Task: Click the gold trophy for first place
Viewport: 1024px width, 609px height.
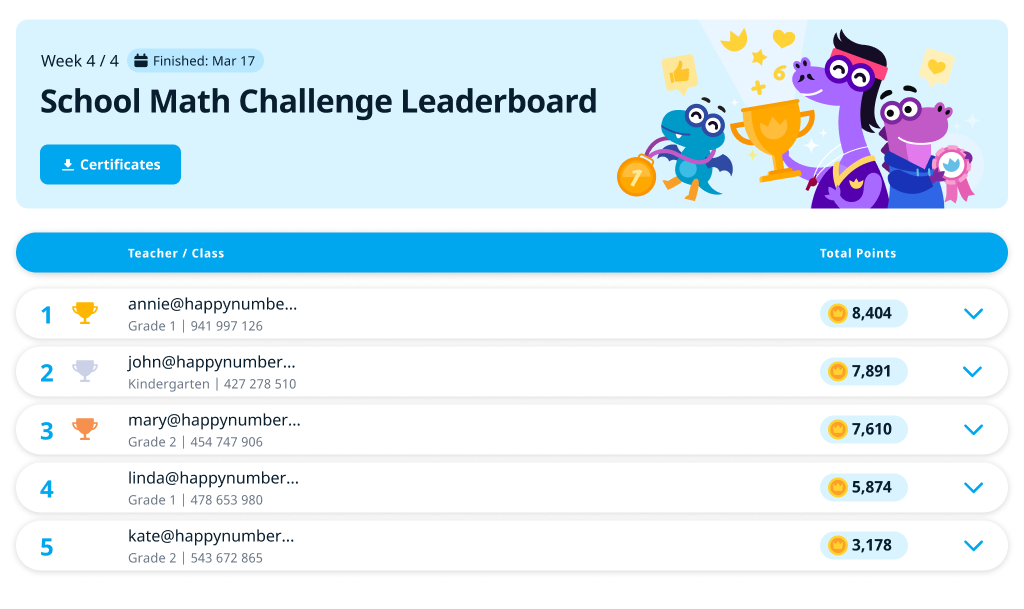Action: 85,313
